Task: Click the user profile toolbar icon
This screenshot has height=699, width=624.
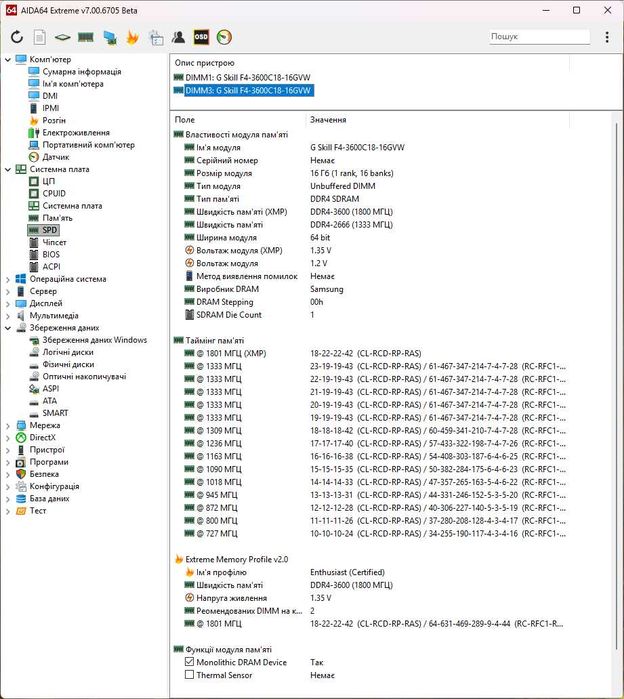Action: [178, 37]
